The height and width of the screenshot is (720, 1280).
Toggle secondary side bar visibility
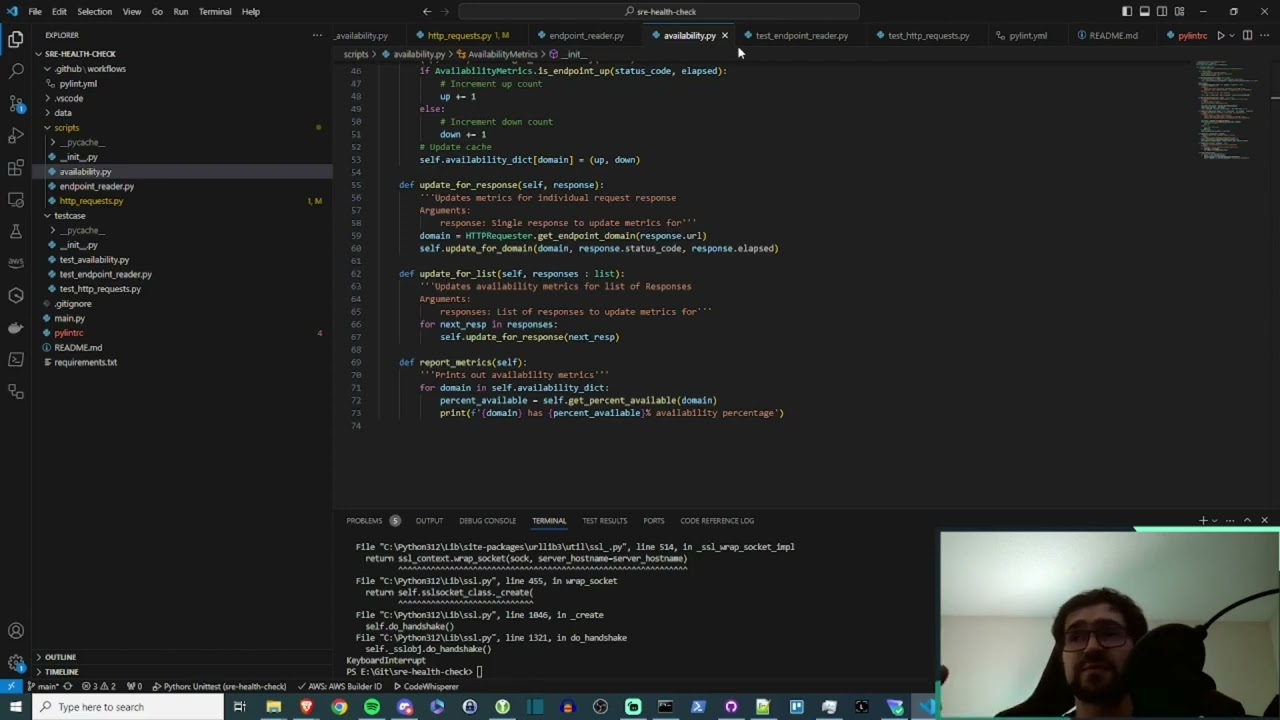(1162, 11)
